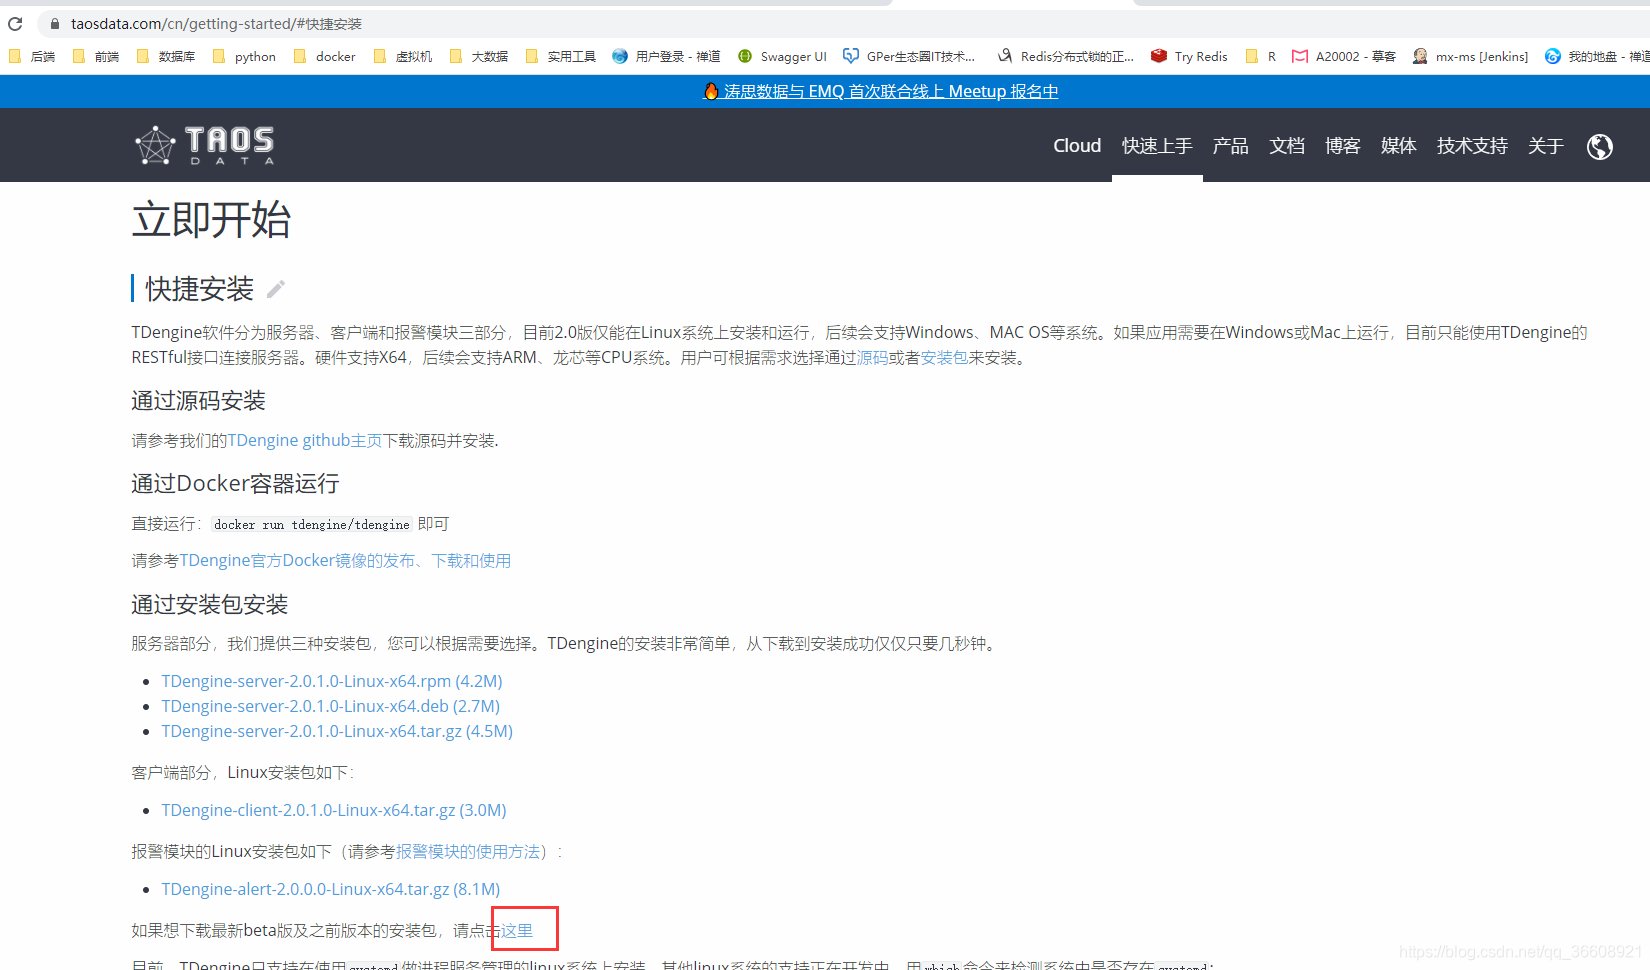Open the 技术支持 page

[x=1472, y=145]
